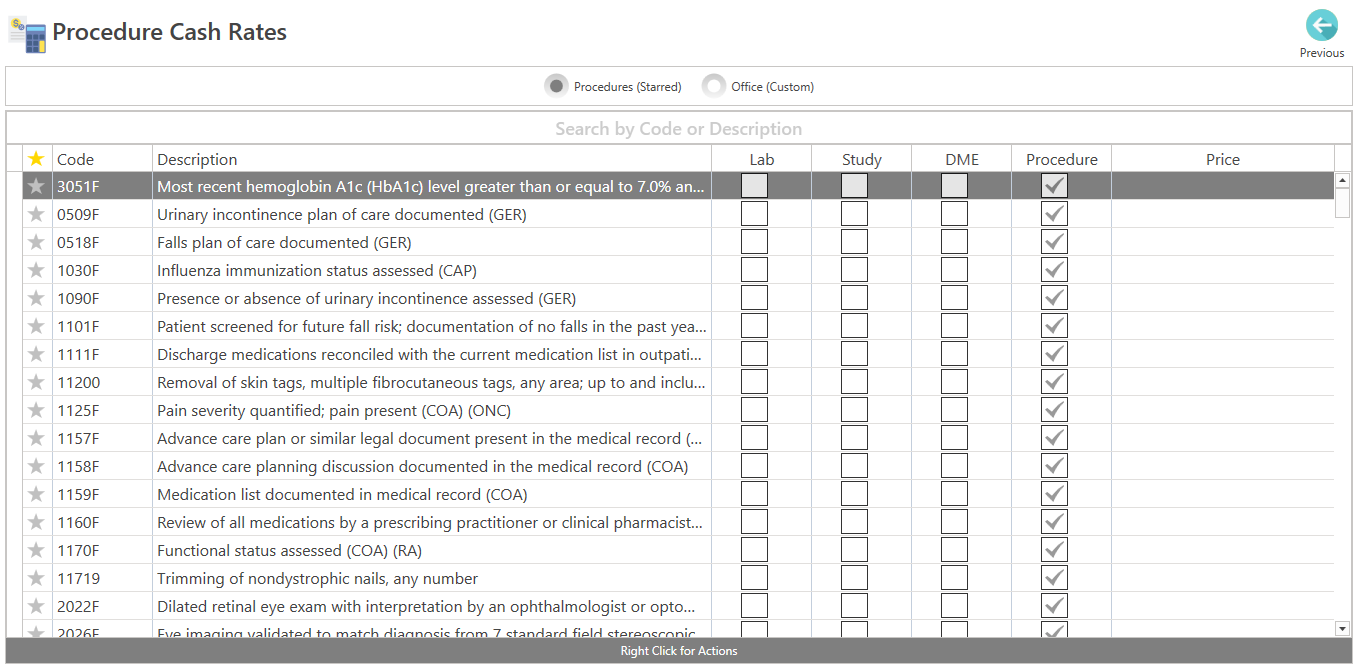Click the Right Click for Actions bar
1357x666 pixels.
pyautogui.click(x=678, y=651)
